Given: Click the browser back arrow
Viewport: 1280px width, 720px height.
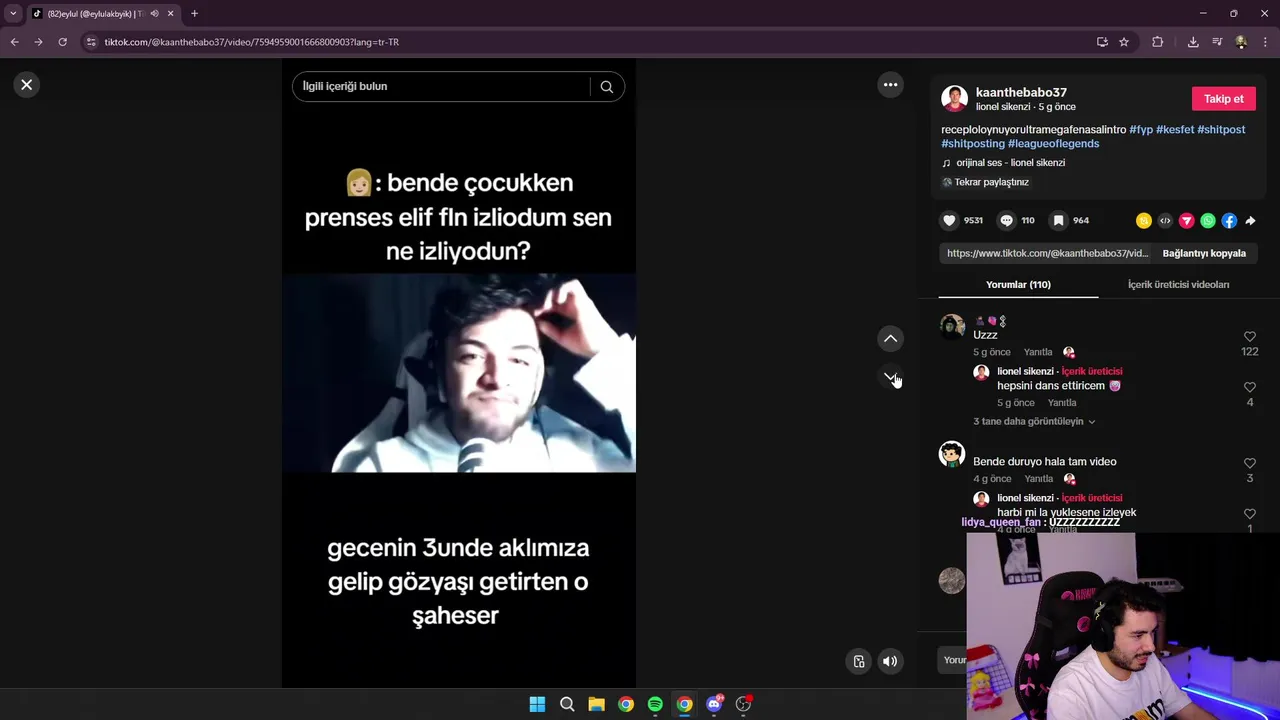Looking at the screenshot, I should (14, 42).
